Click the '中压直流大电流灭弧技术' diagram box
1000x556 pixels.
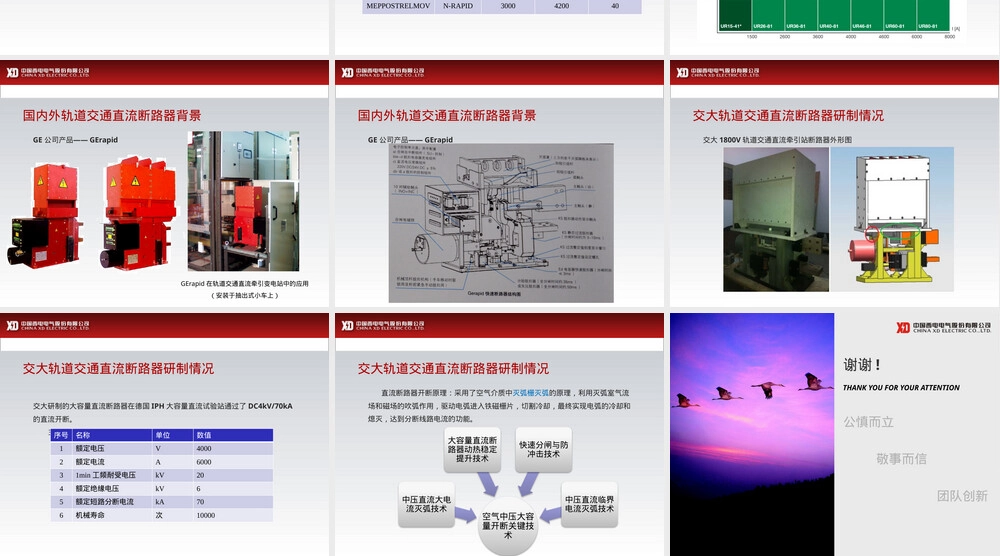click(x=426, y=504)
